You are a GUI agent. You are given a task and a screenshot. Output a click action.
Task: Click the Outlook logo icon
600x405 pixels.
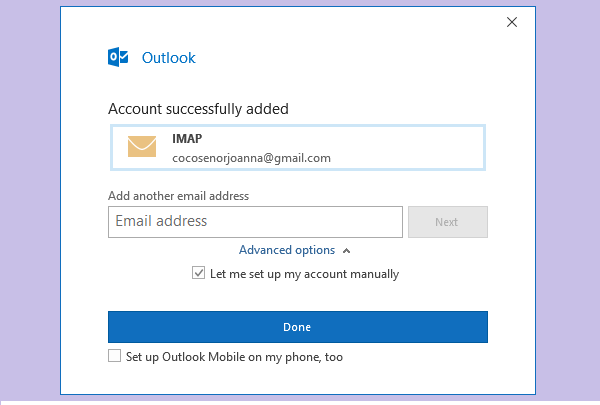coord(118,57)
